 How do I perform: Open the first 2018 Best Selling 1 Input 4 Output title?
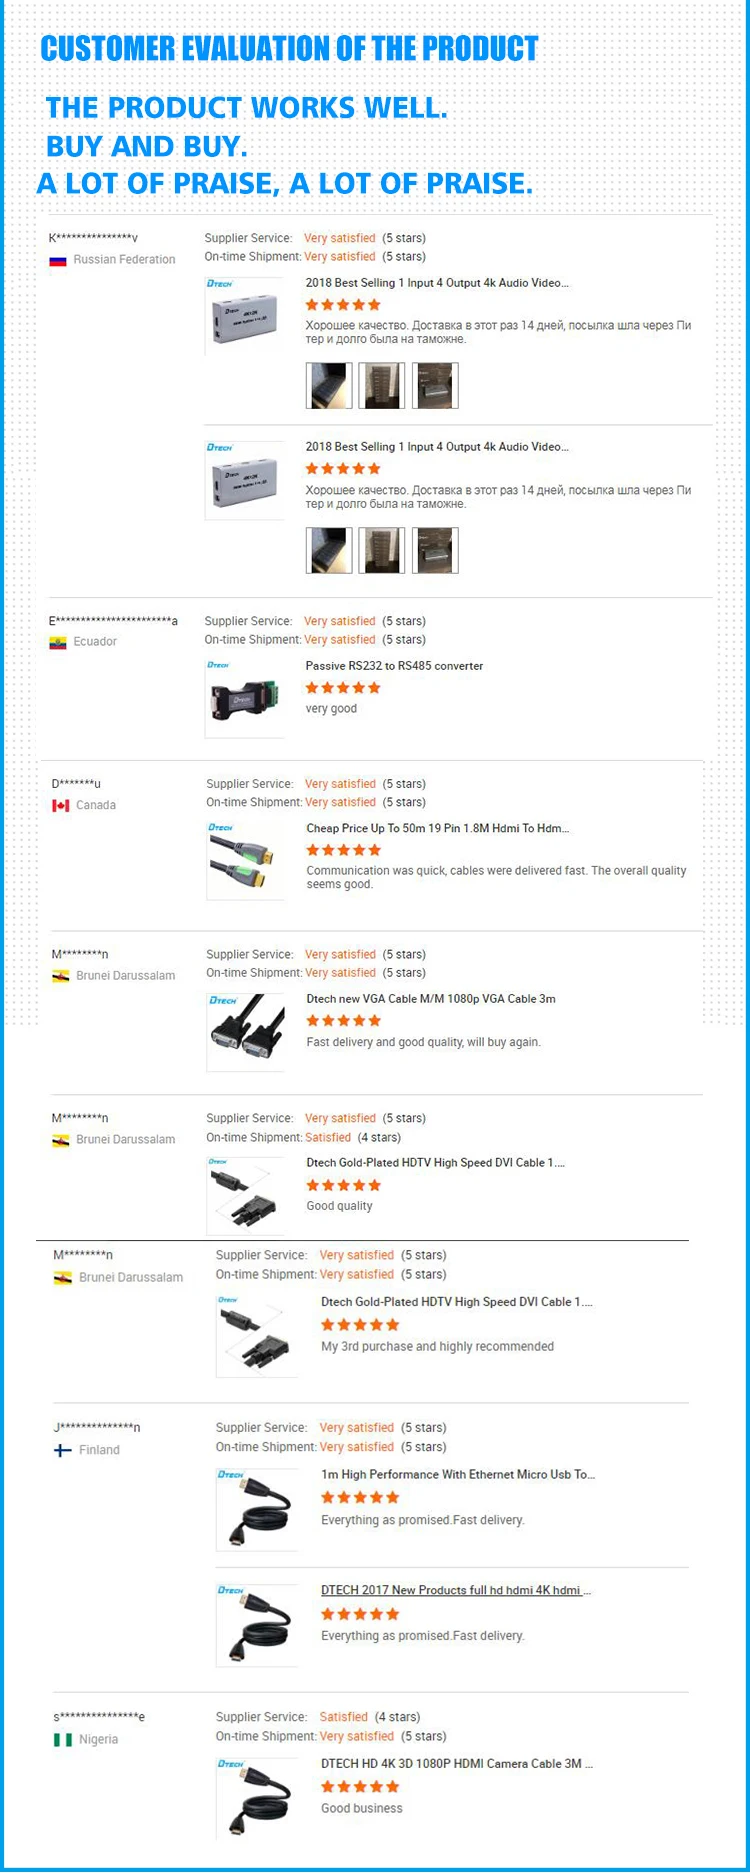tap(437, 283)
